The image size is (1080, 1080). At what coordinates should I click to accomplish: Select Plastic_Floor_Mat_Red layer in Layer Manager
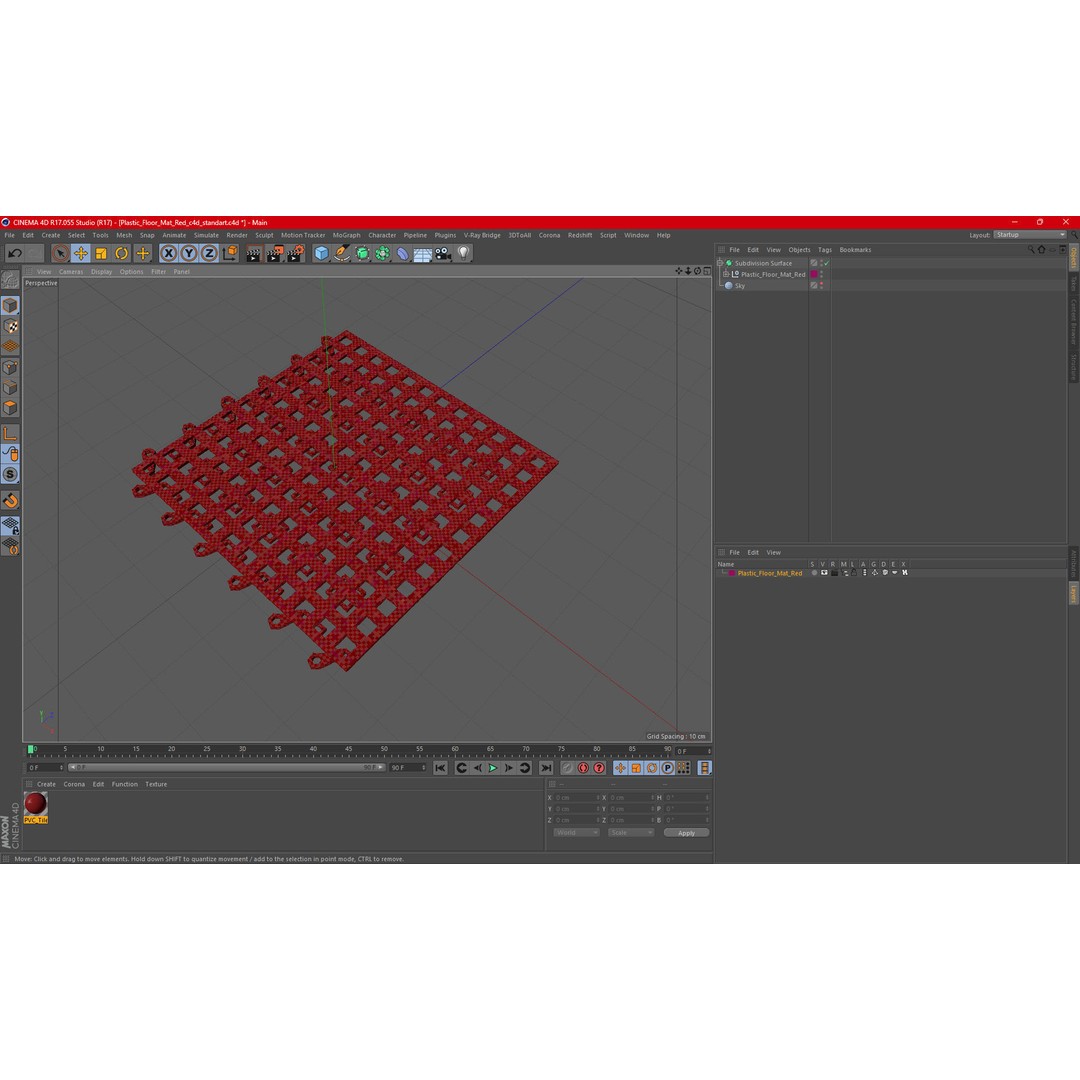(769, 573)
